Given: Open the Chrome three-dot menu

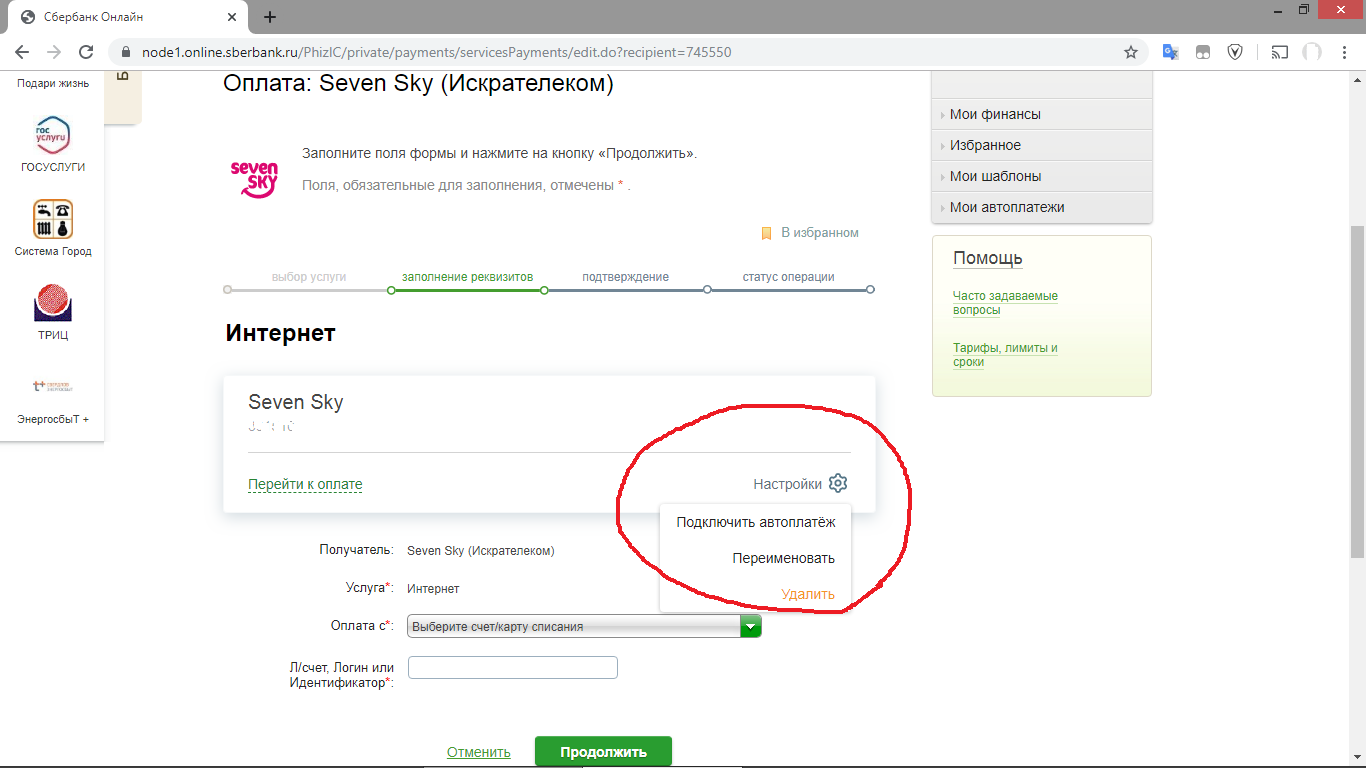Looking at the screenshot, I should click(1346, 52).
